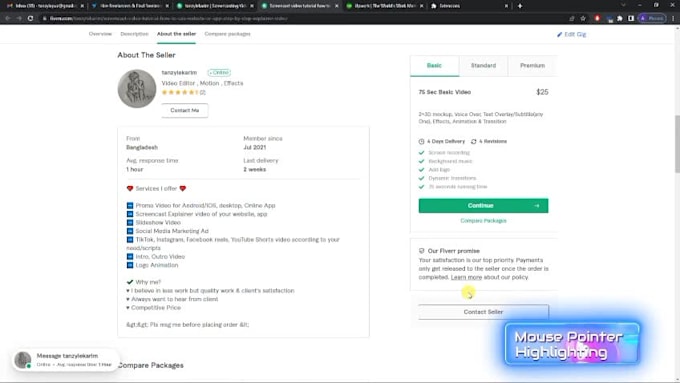This screenshot has width=680, height=383.
Task: Click the browser address bar URL
Action: pos(168,19)
